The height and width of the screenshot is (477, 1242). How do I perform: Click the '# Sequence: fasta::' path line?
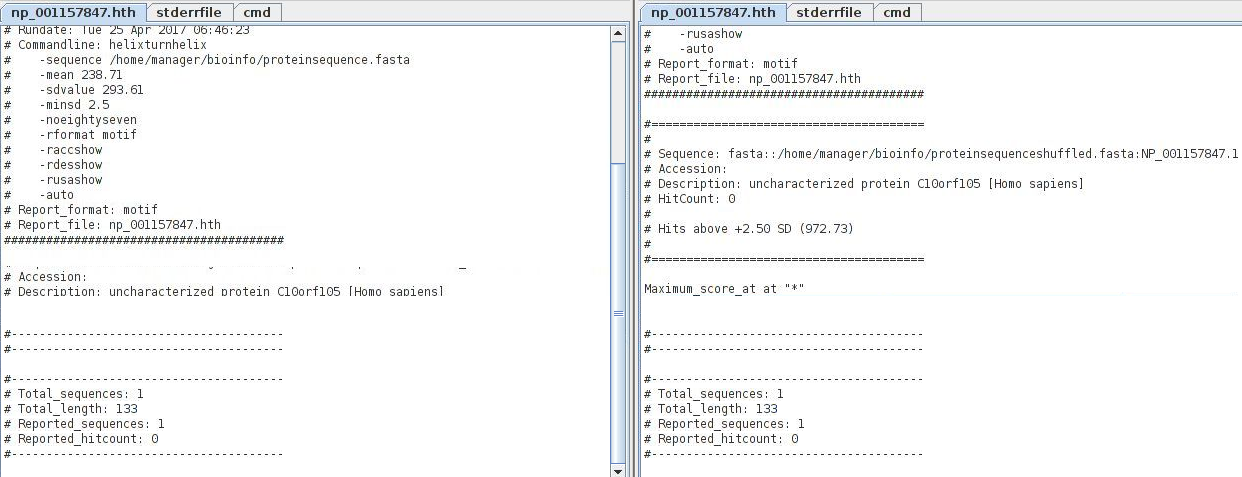click(941, 154)
